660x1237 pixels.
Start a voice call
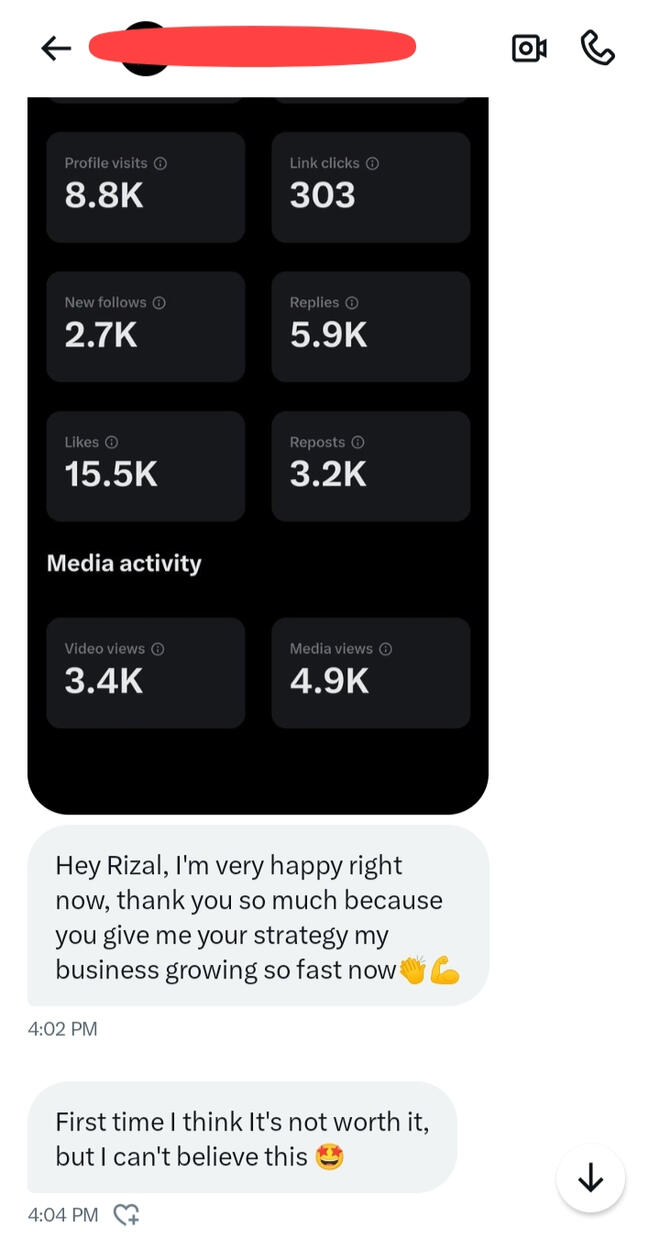pos(597,48)
